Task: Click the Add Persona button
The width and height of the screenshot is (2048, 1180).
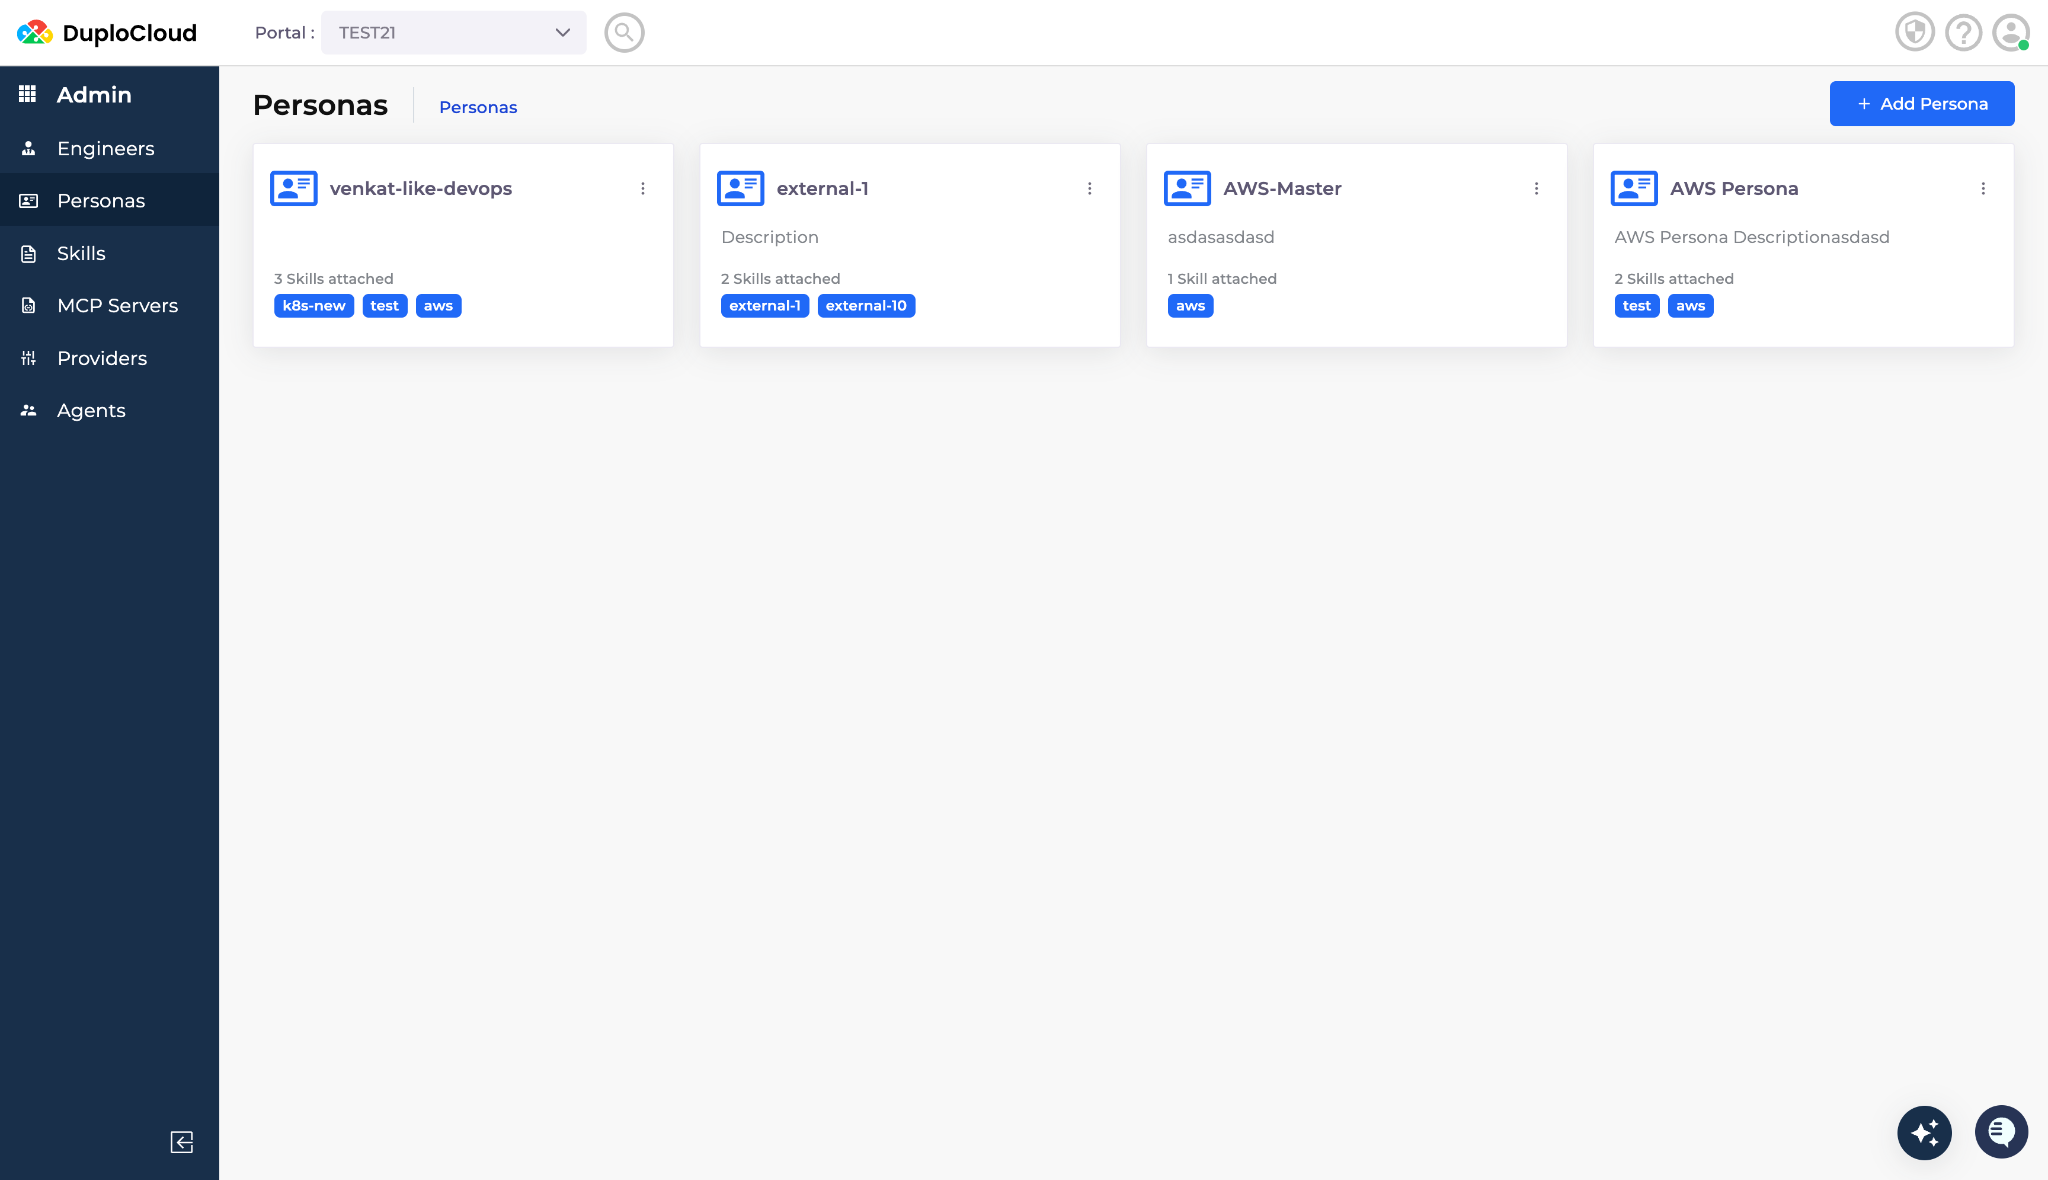Action: (x=1921, y=104)
